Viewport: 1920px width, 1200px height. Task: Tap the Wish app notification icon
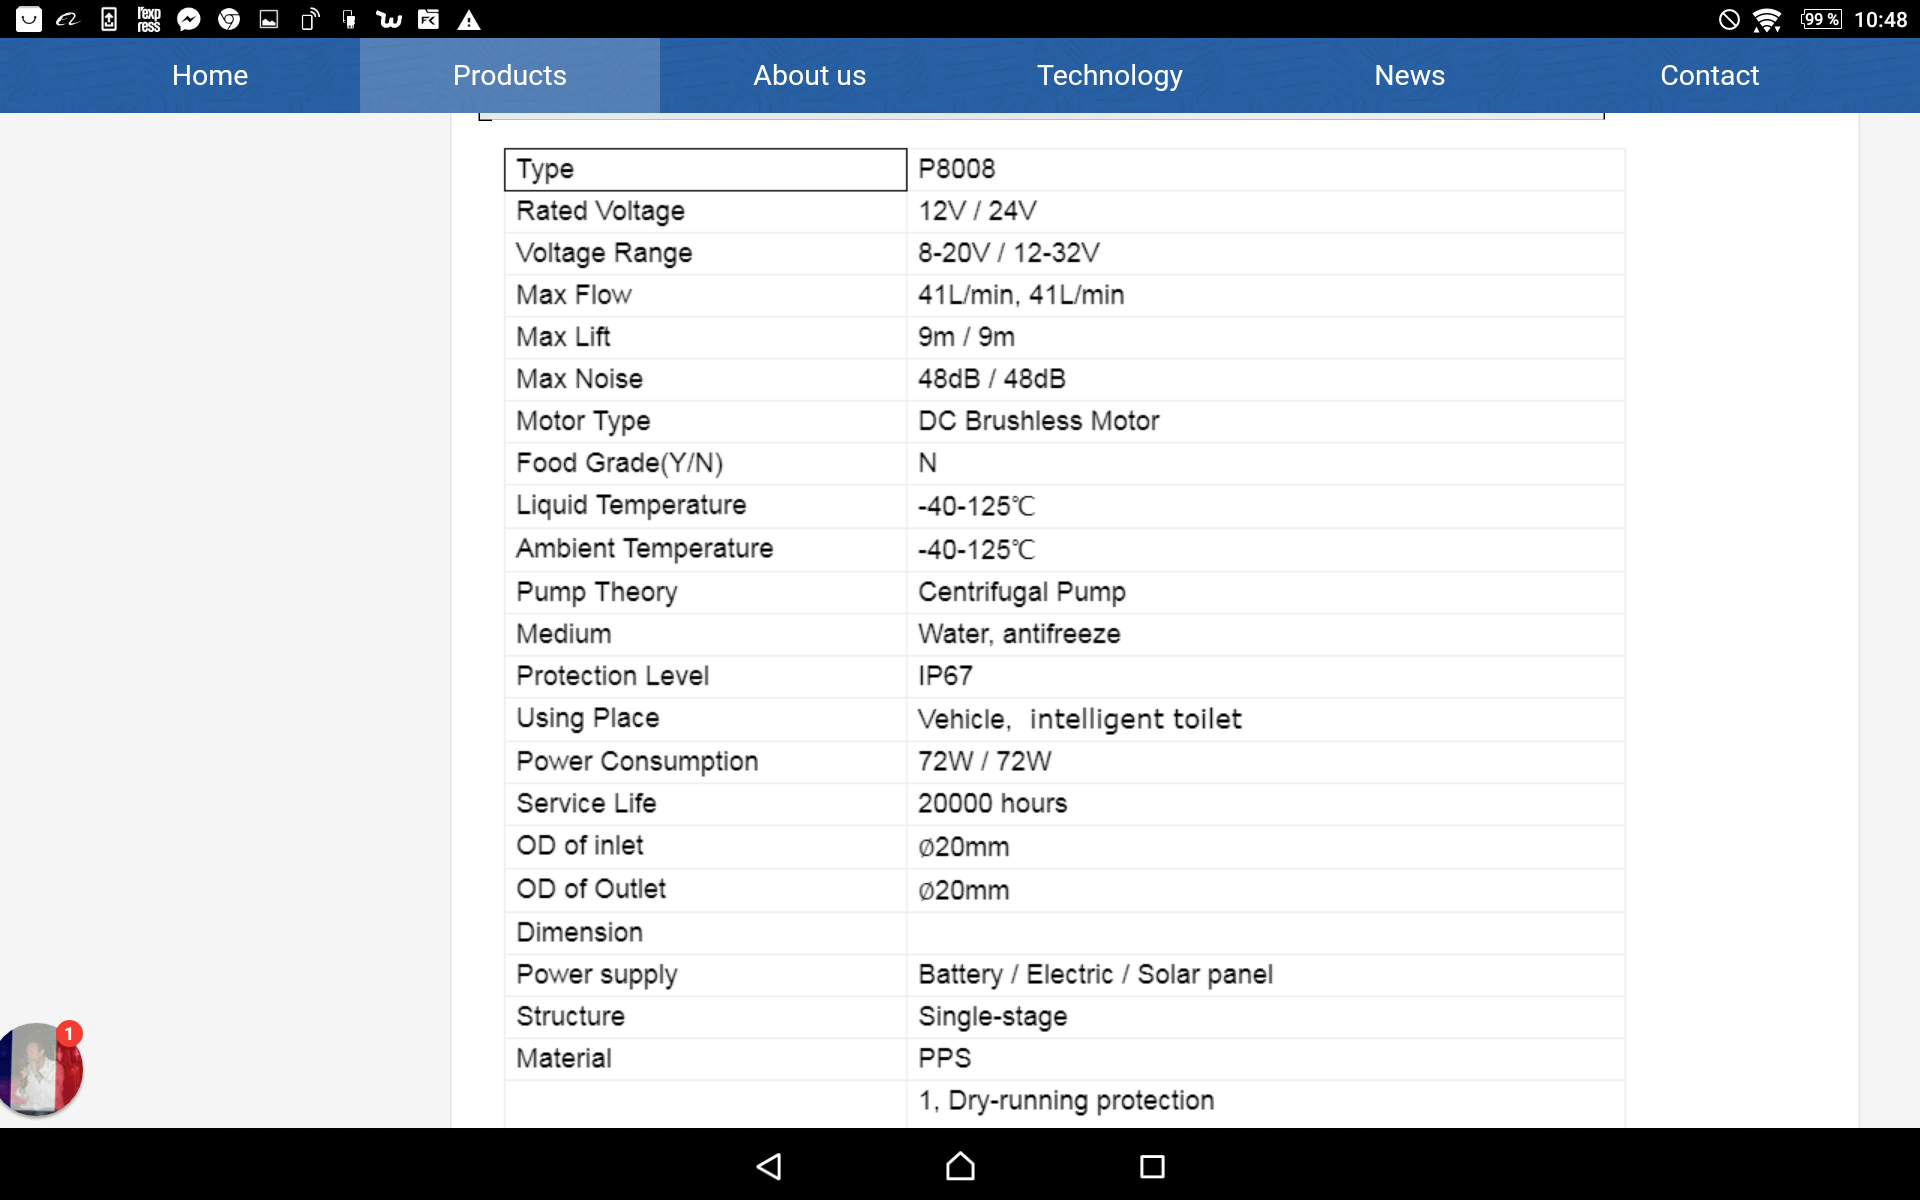click(x=388, y=19)
